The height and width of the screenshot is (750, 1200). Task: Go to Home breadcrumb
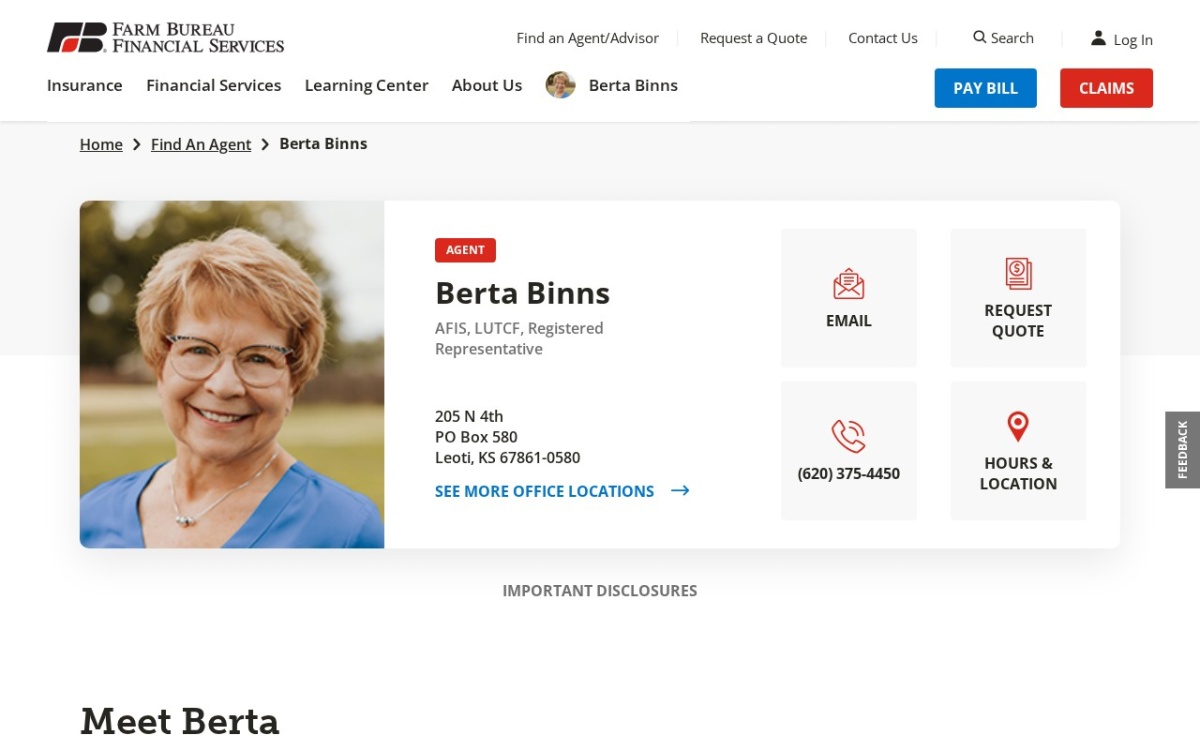pos(101,144)
